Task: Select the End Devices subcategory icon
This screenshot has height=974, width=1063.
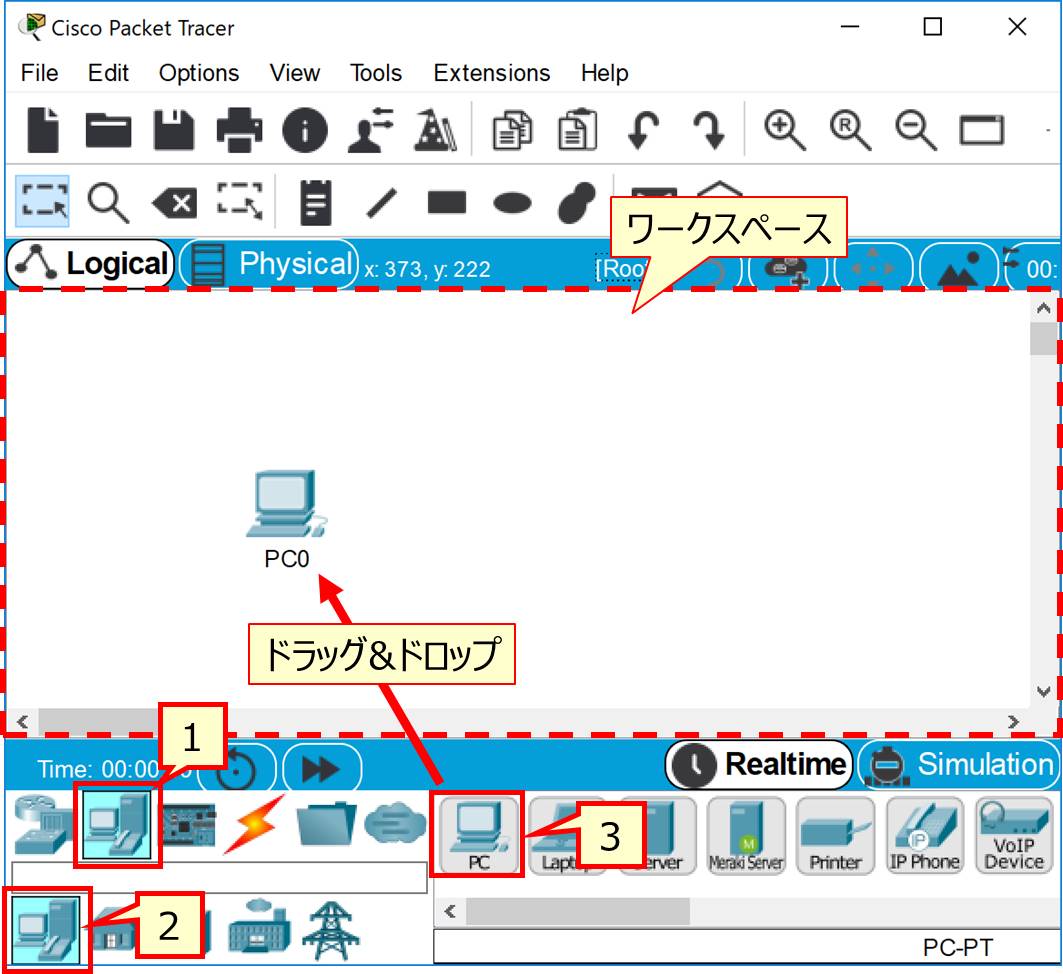Action: [x=46, y=930]
